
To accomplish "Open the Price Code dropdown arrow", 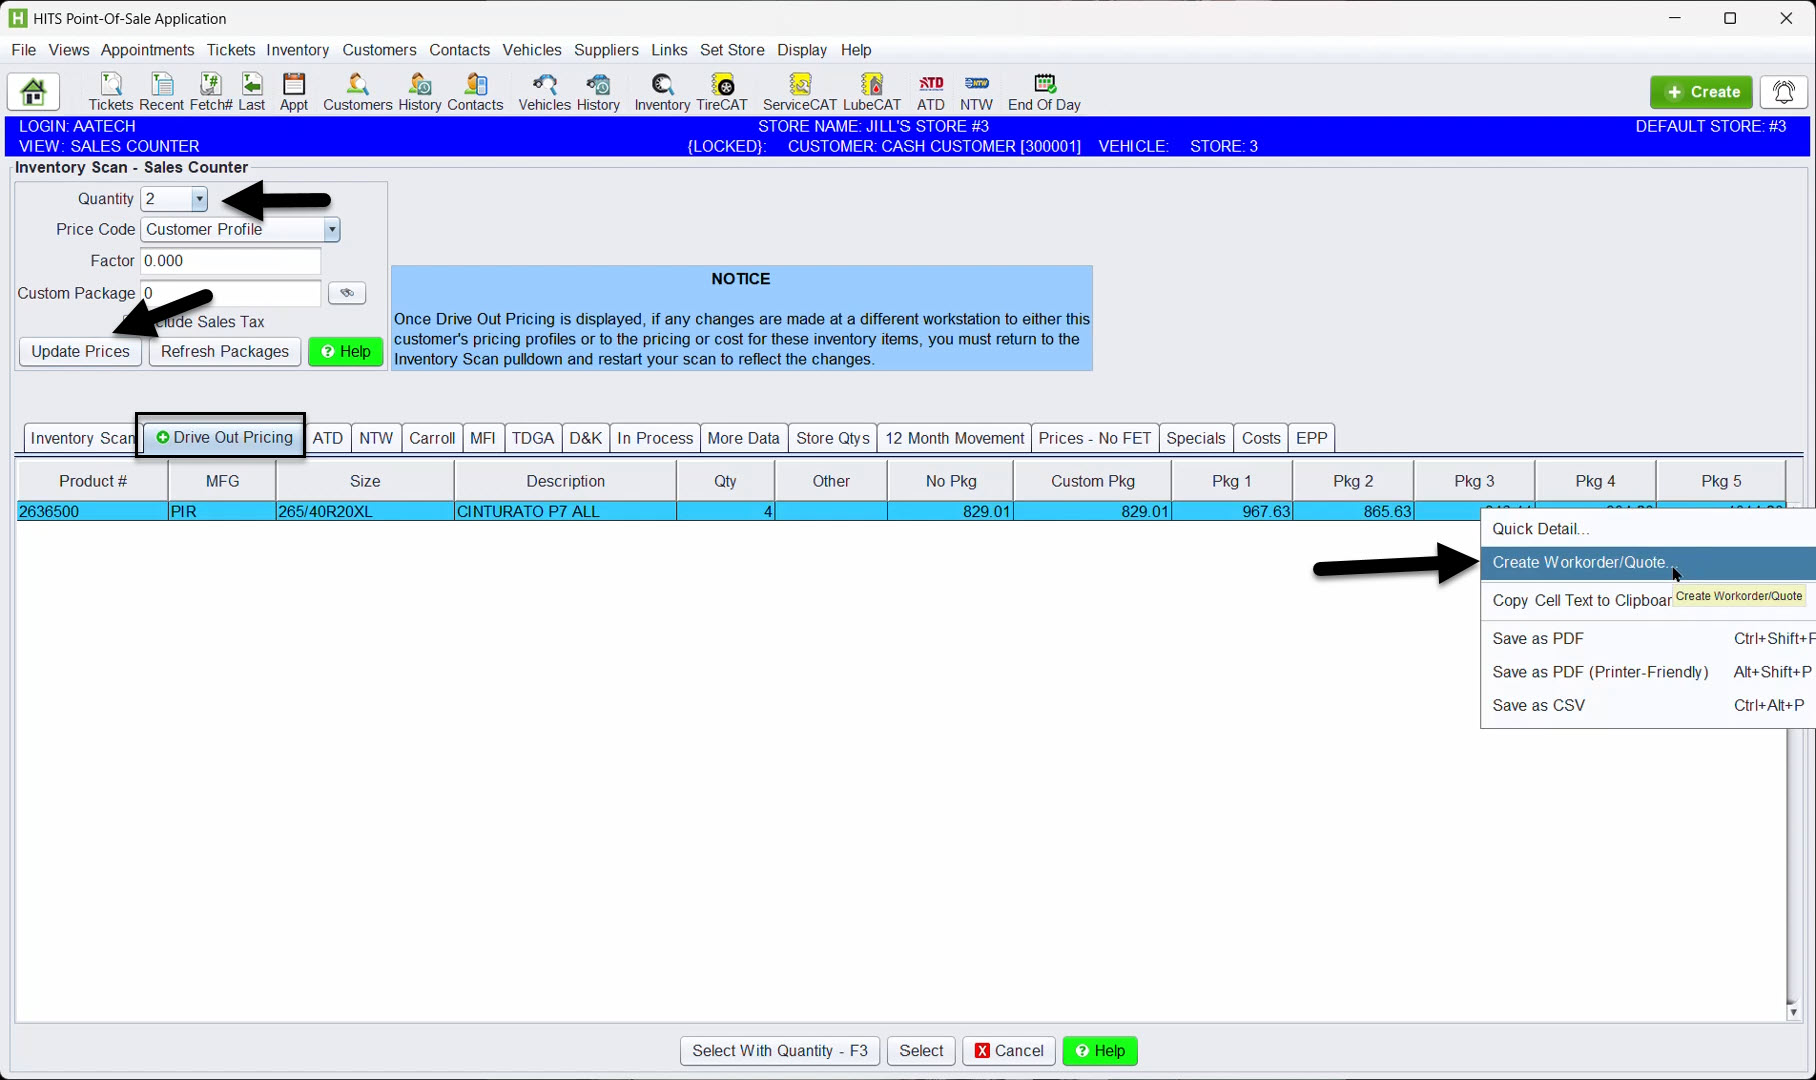I will pyautogui.click(x=331, y=230).
